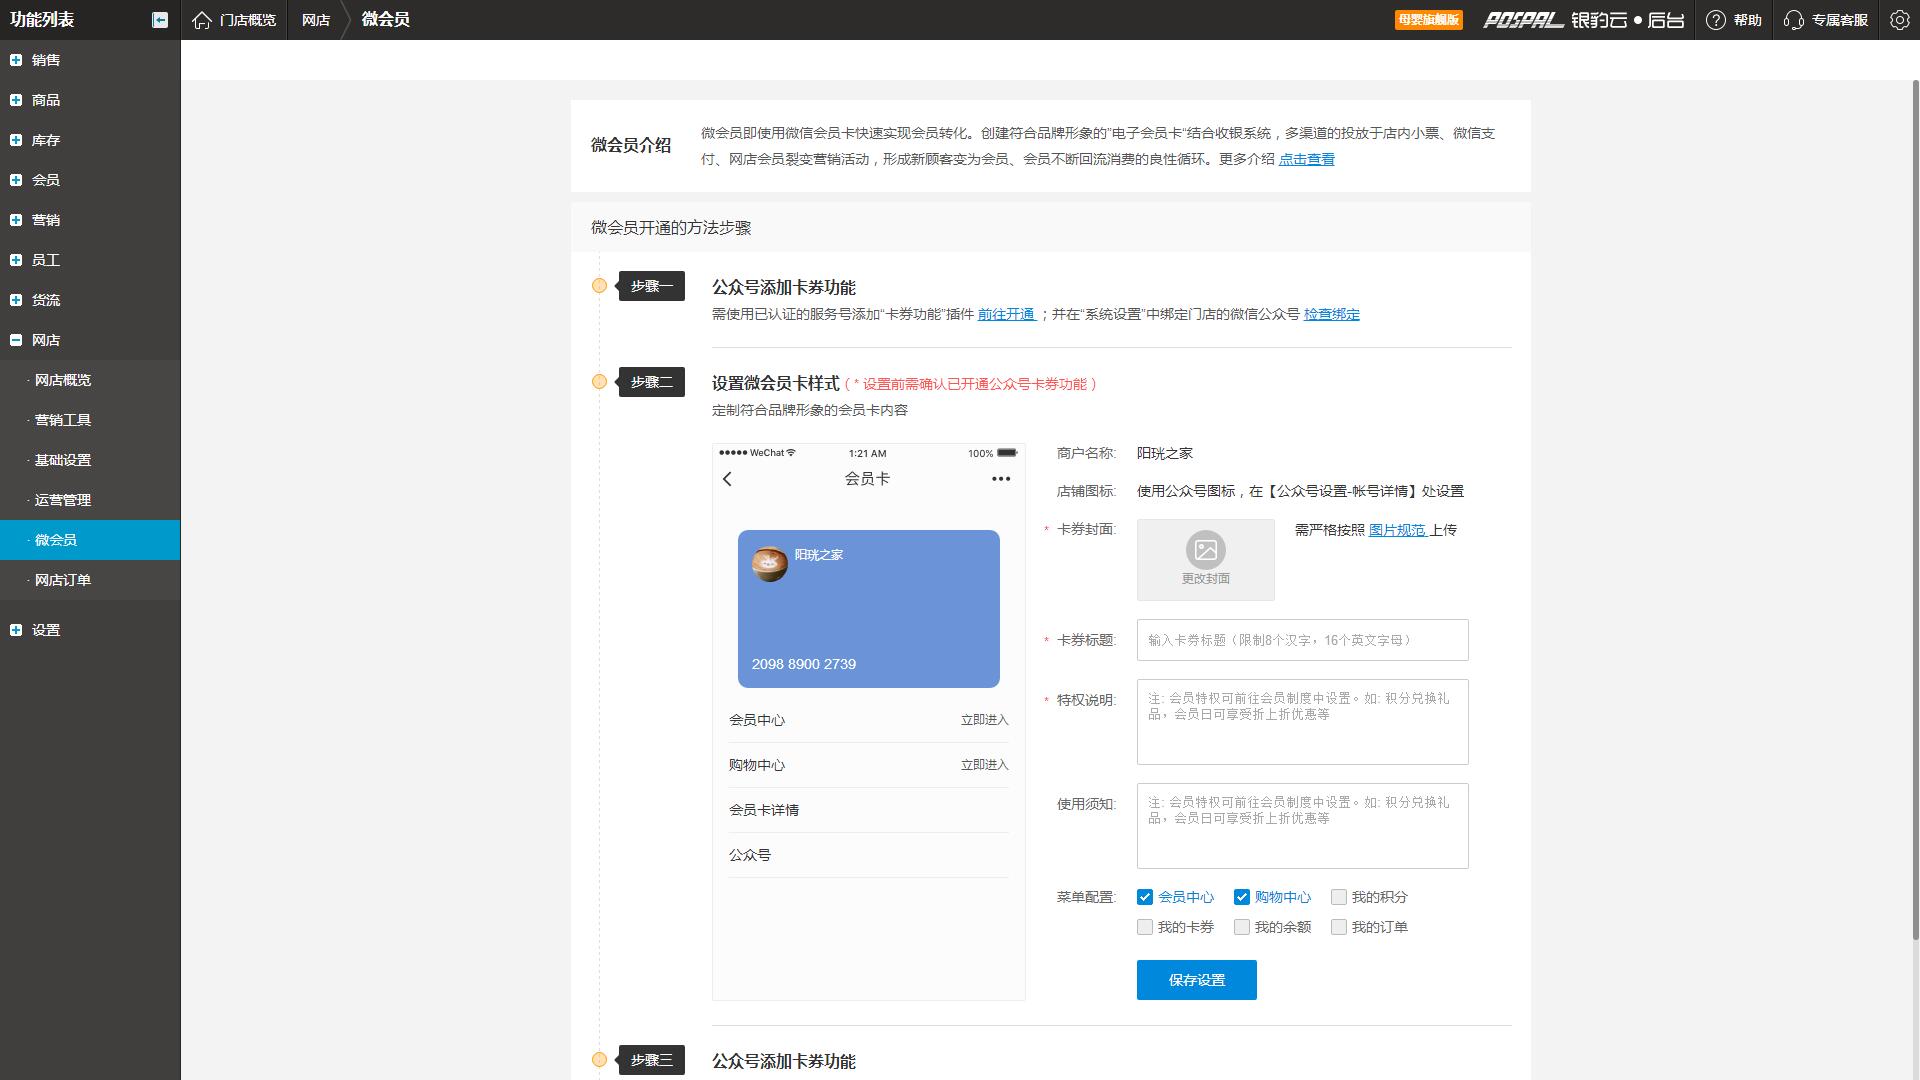Collapse the 网店 menu group
This screenshot has height=1080, width=1920.
16,340
